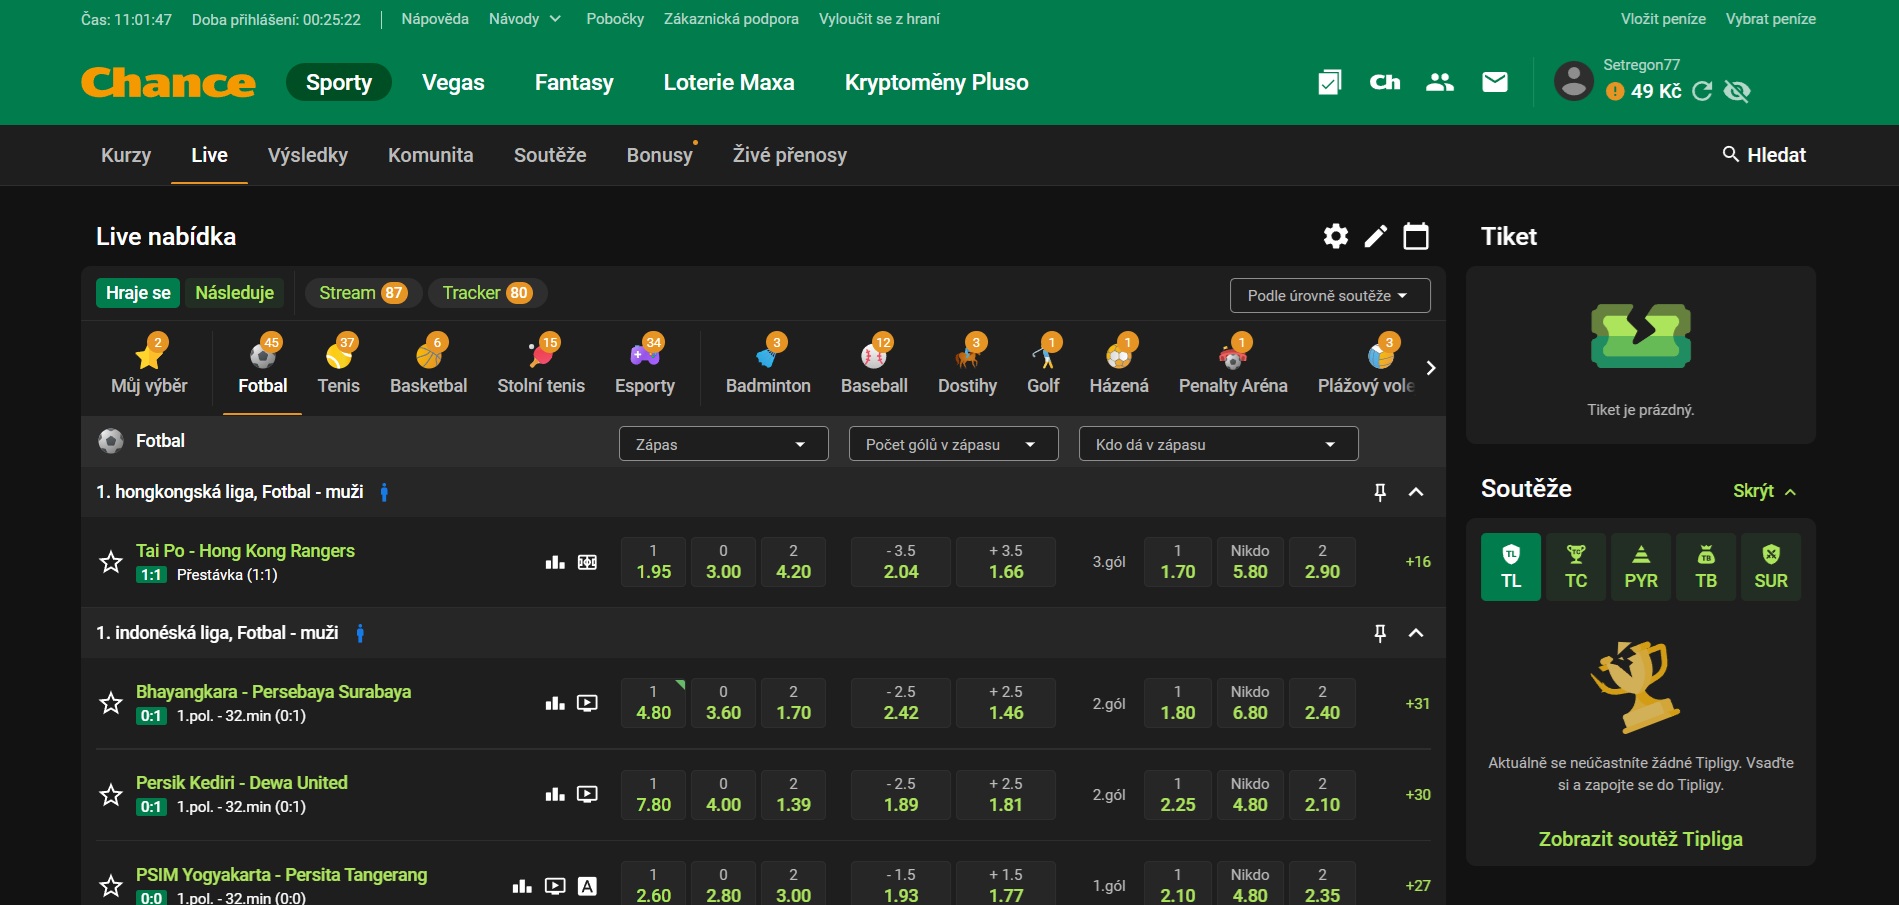Collapse the 1. hongkongská liga section

tap(1416, 492)
